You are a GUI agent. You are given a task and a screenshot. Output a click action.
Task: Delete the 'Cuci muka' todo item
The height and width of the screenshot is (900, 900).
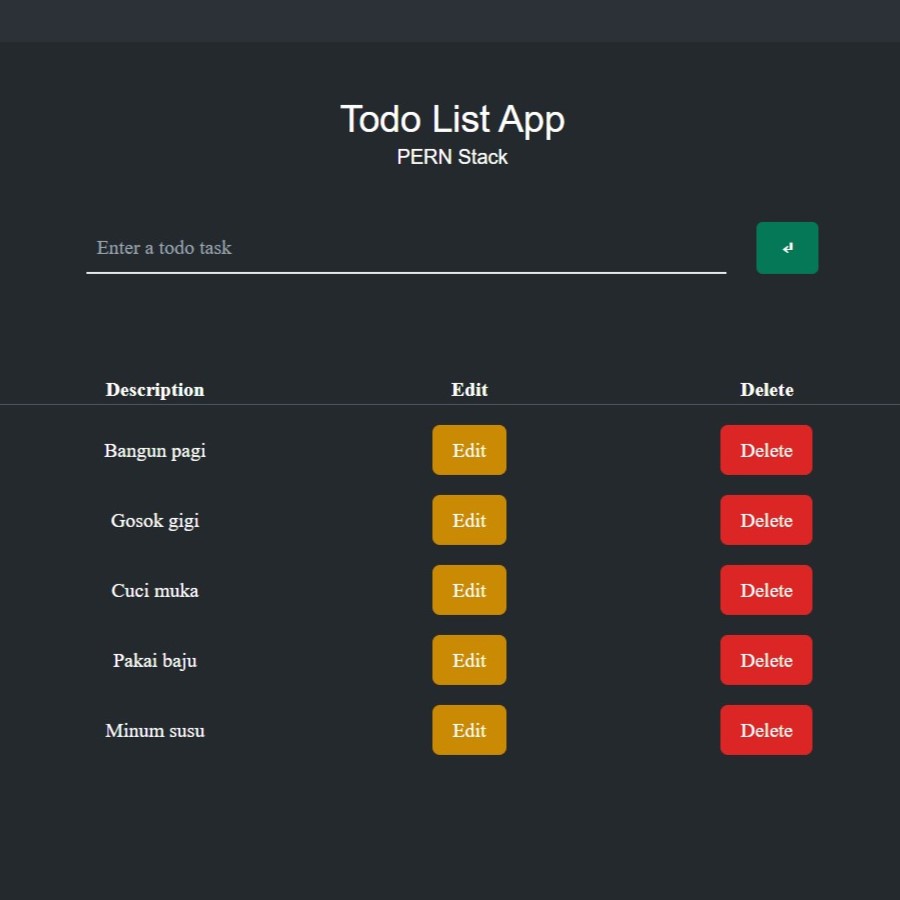click(x=766, y=590)
